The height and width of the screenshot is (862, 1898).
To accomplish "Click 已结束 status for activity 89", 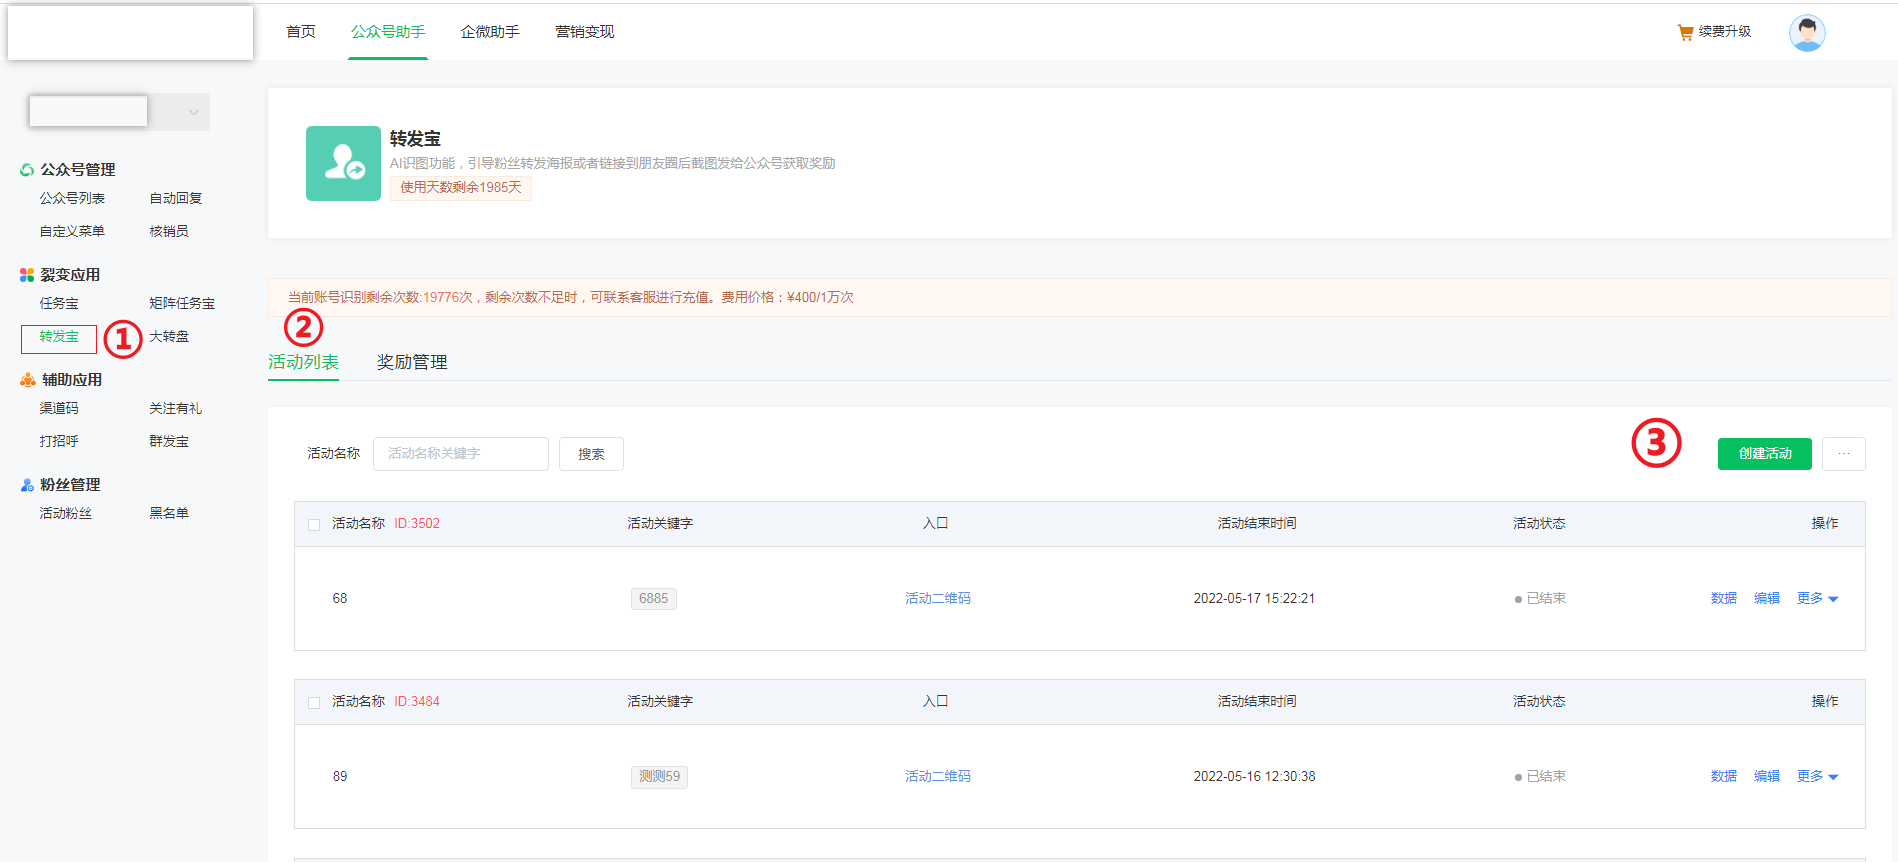I will click(x=1540, y=776).
